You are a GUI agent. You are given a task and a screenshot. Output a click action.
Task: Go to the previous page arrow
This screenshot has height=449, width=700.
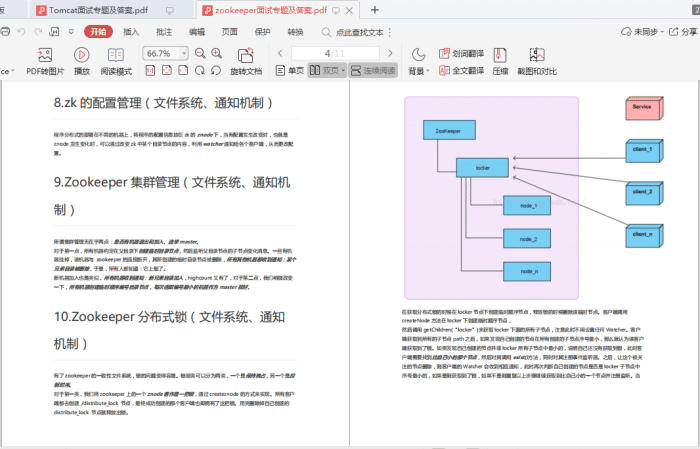click(280, 53)
